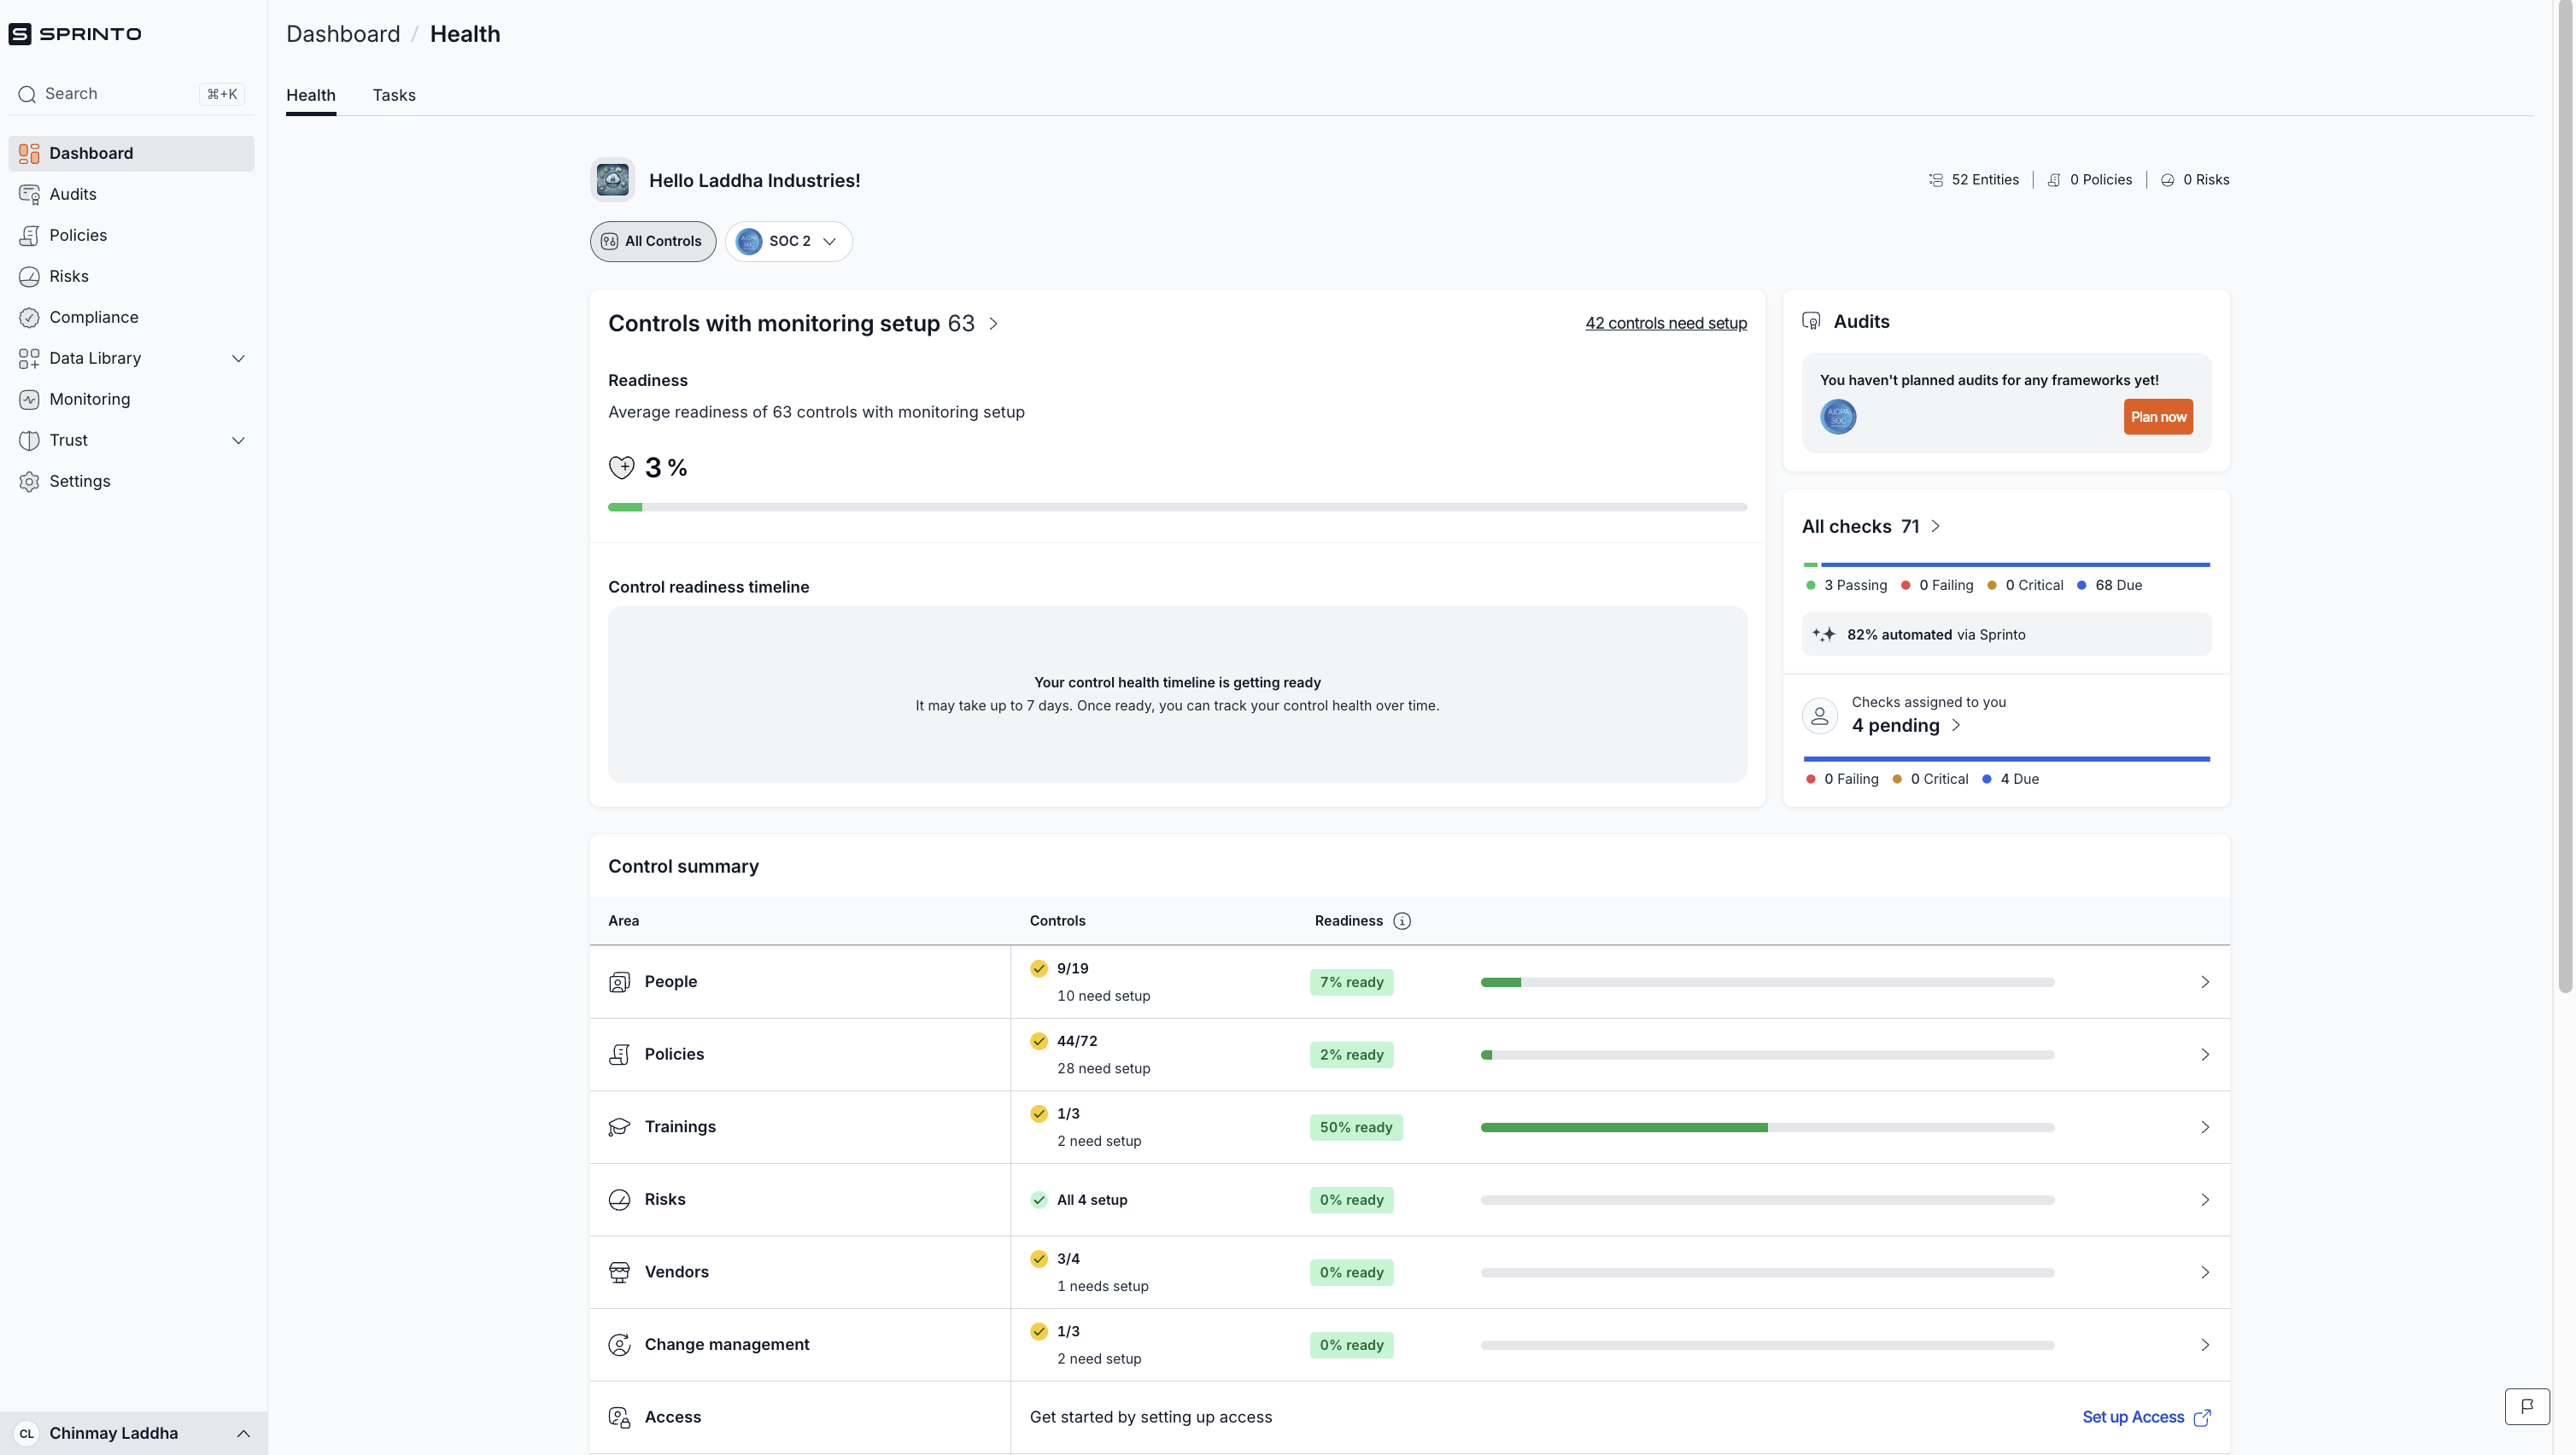Open Settings gear in sidebar
The height and width of the screenshot is (1455, 2576).
29,481
